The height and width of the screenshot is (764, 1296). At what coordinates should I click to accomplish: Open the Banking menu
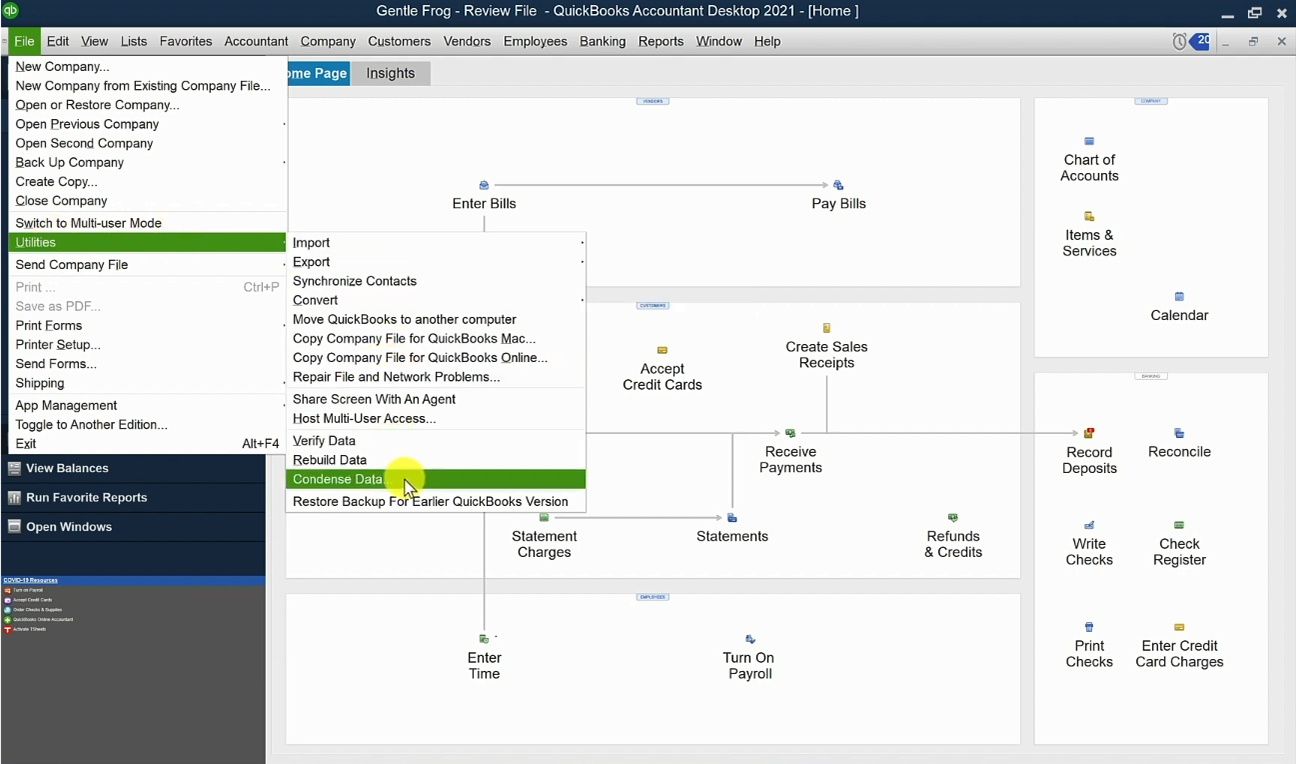602,41
